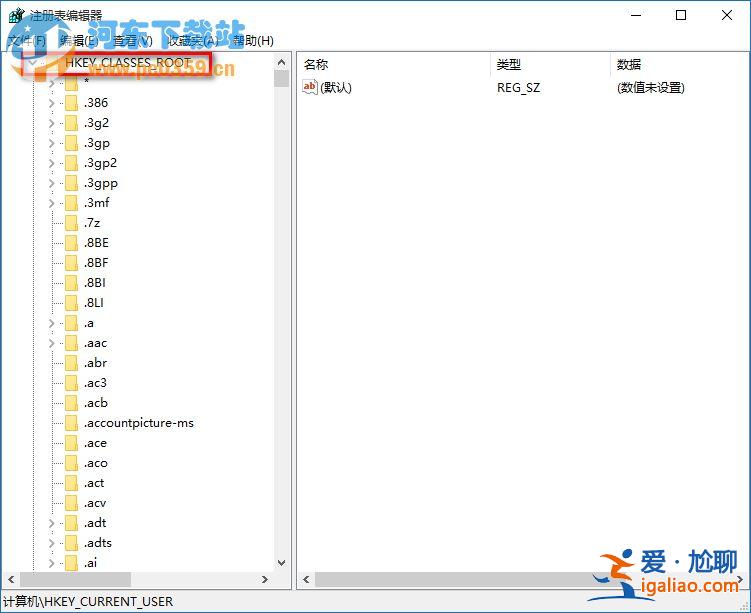Click the (默认) string value icon
This screenshot has width=751, height=613.
click(x=310, y=87)
